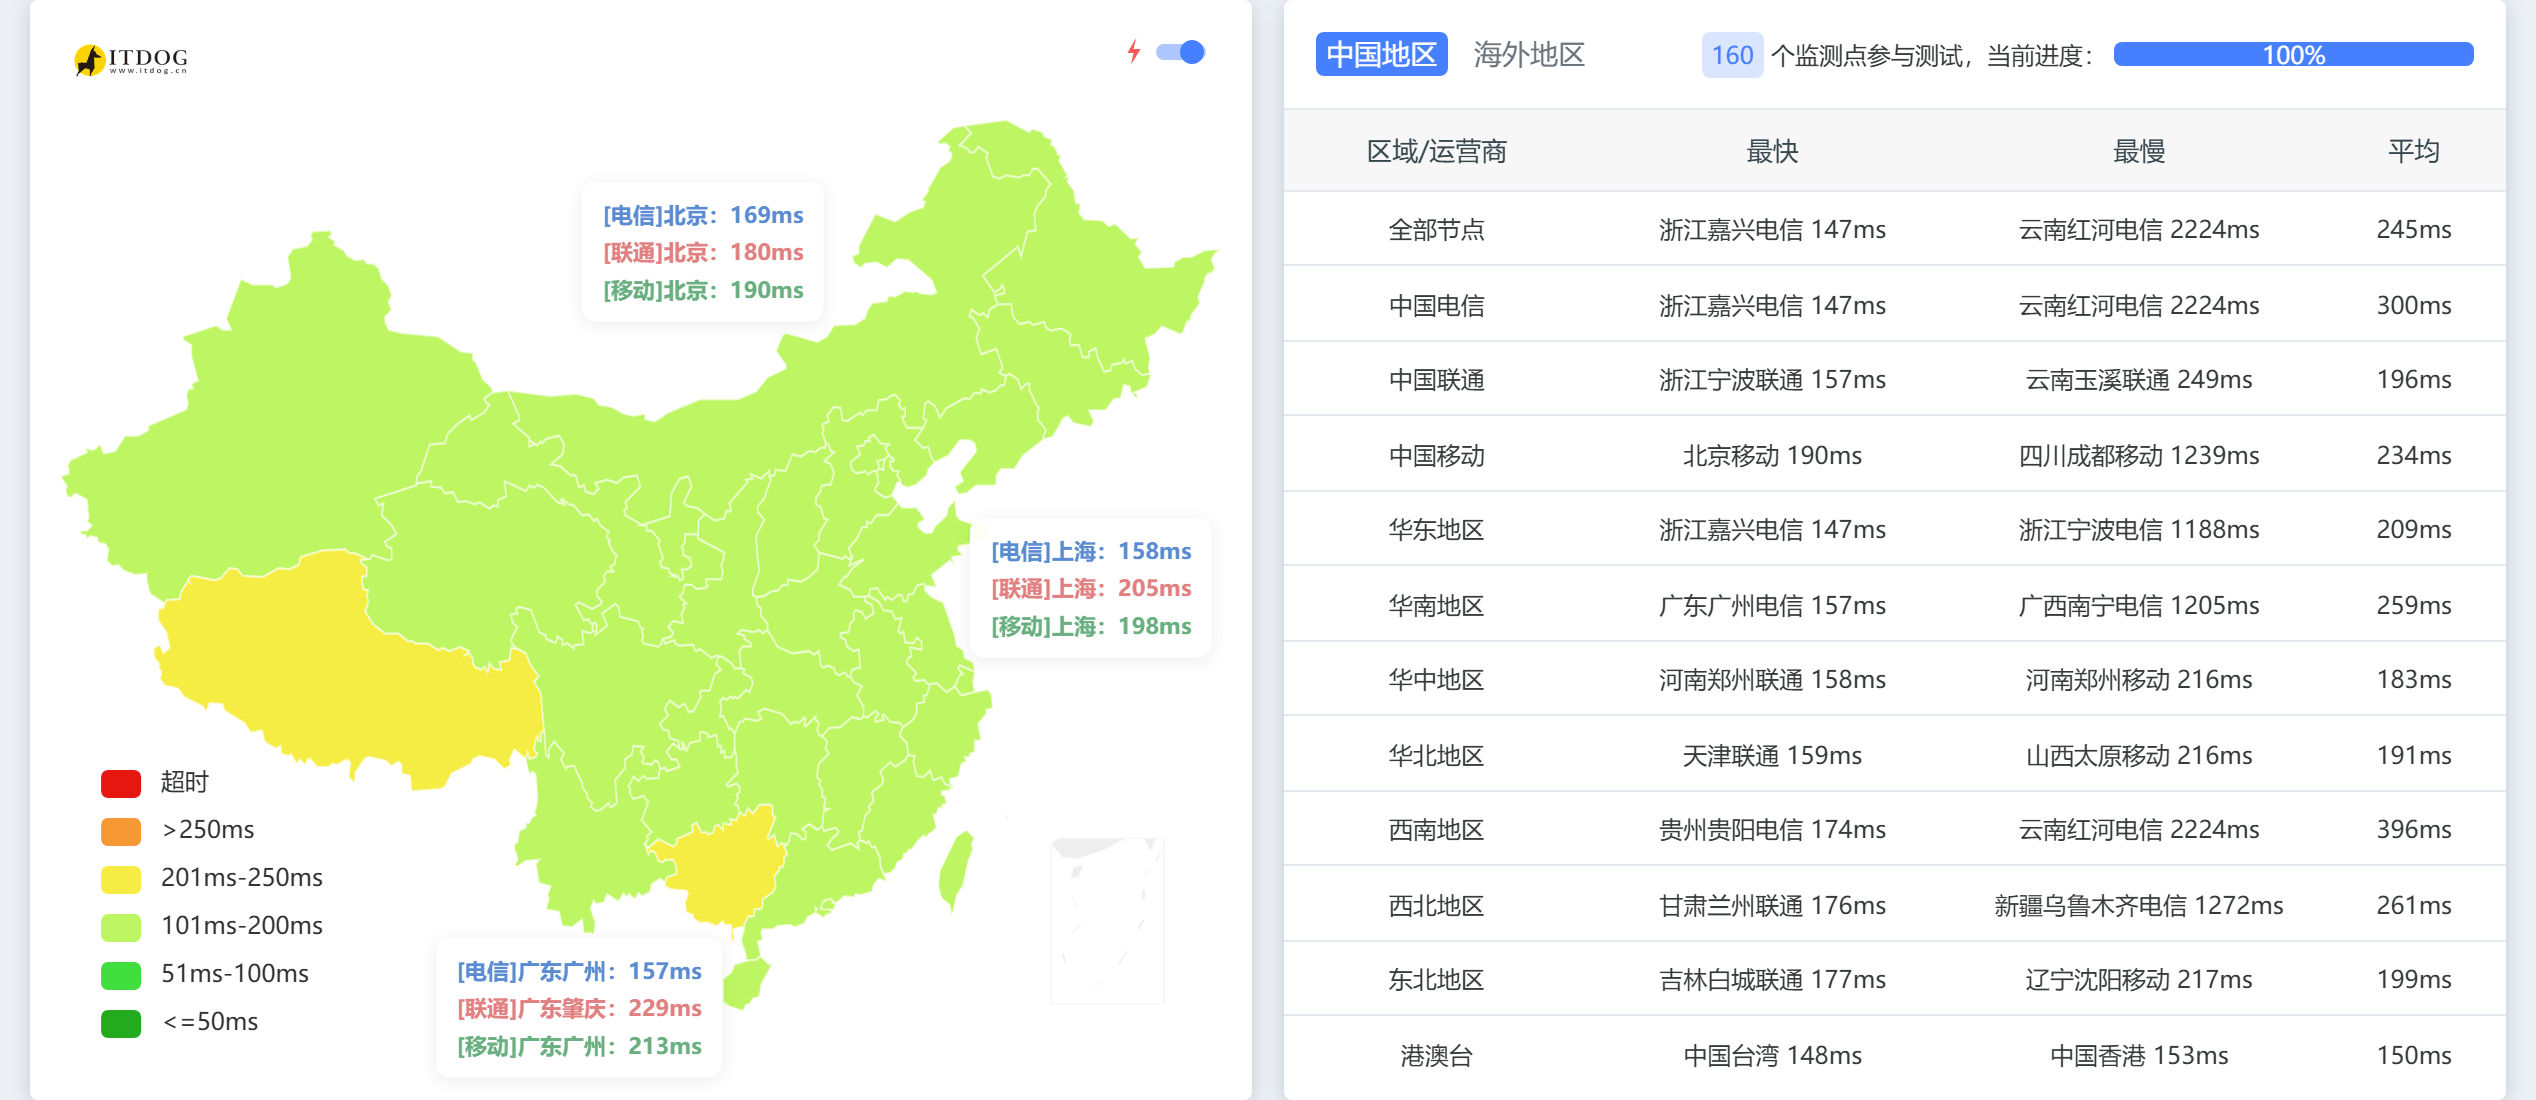Click the 西南地区 row label
Viewport: 2536px width, 1100px height.
pyautogui.click(x=1436, y=829)
